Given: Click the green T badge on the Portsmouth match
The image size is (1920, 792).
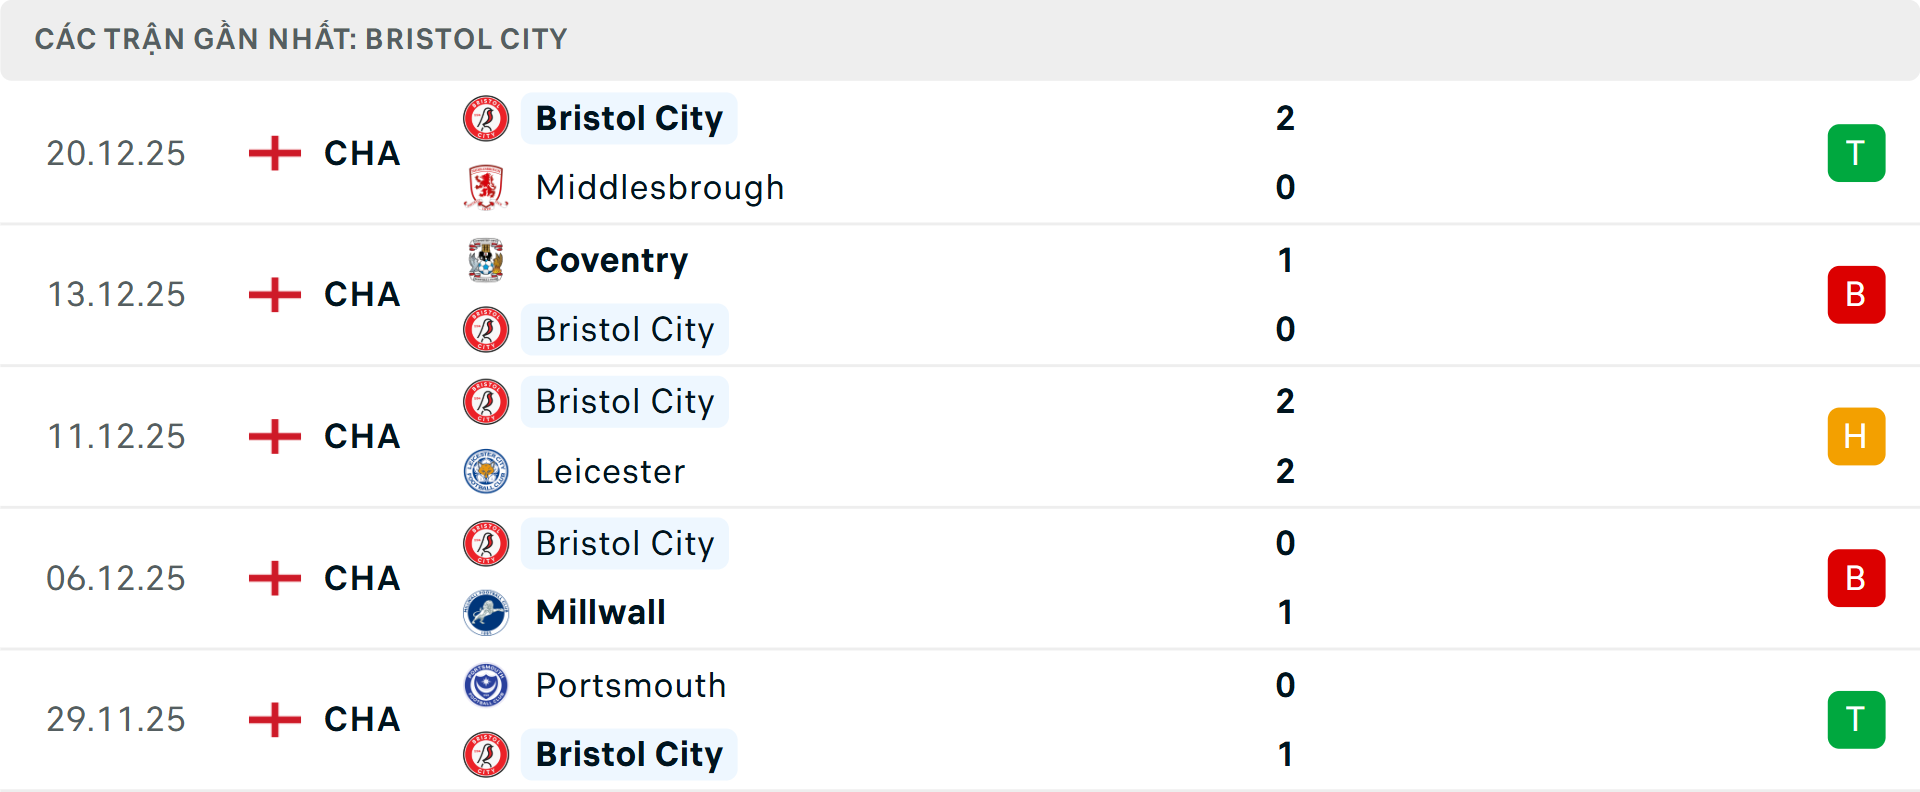Looking at the screenshot, I should (1856, 719).
